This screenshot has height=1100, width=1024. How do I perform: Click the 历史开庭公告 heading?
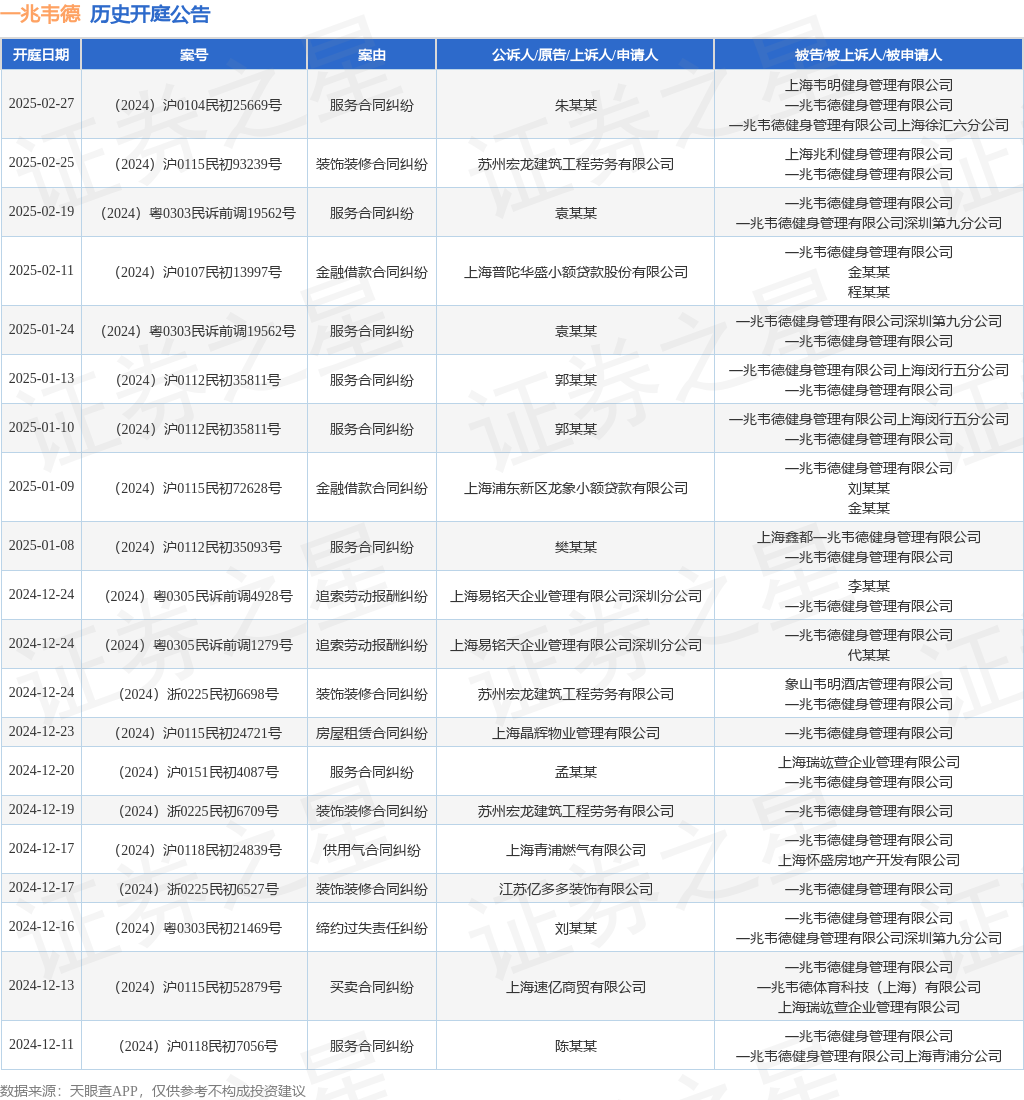150,14
